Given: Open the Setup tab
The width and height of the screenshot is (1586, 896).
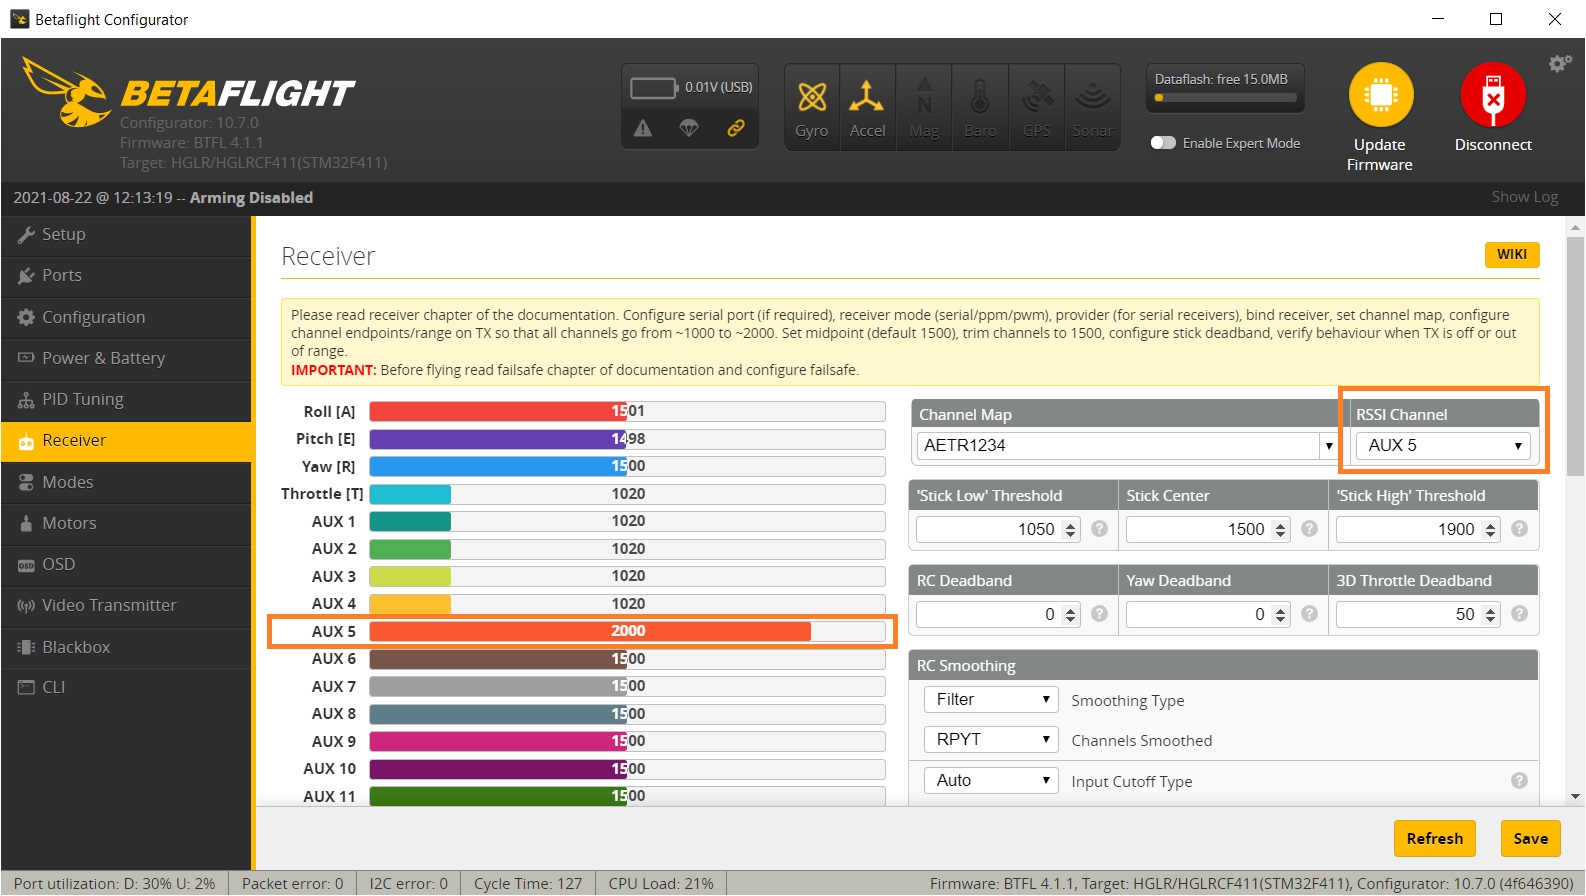Looking at the screenshot, I should [x=126, y=235].
